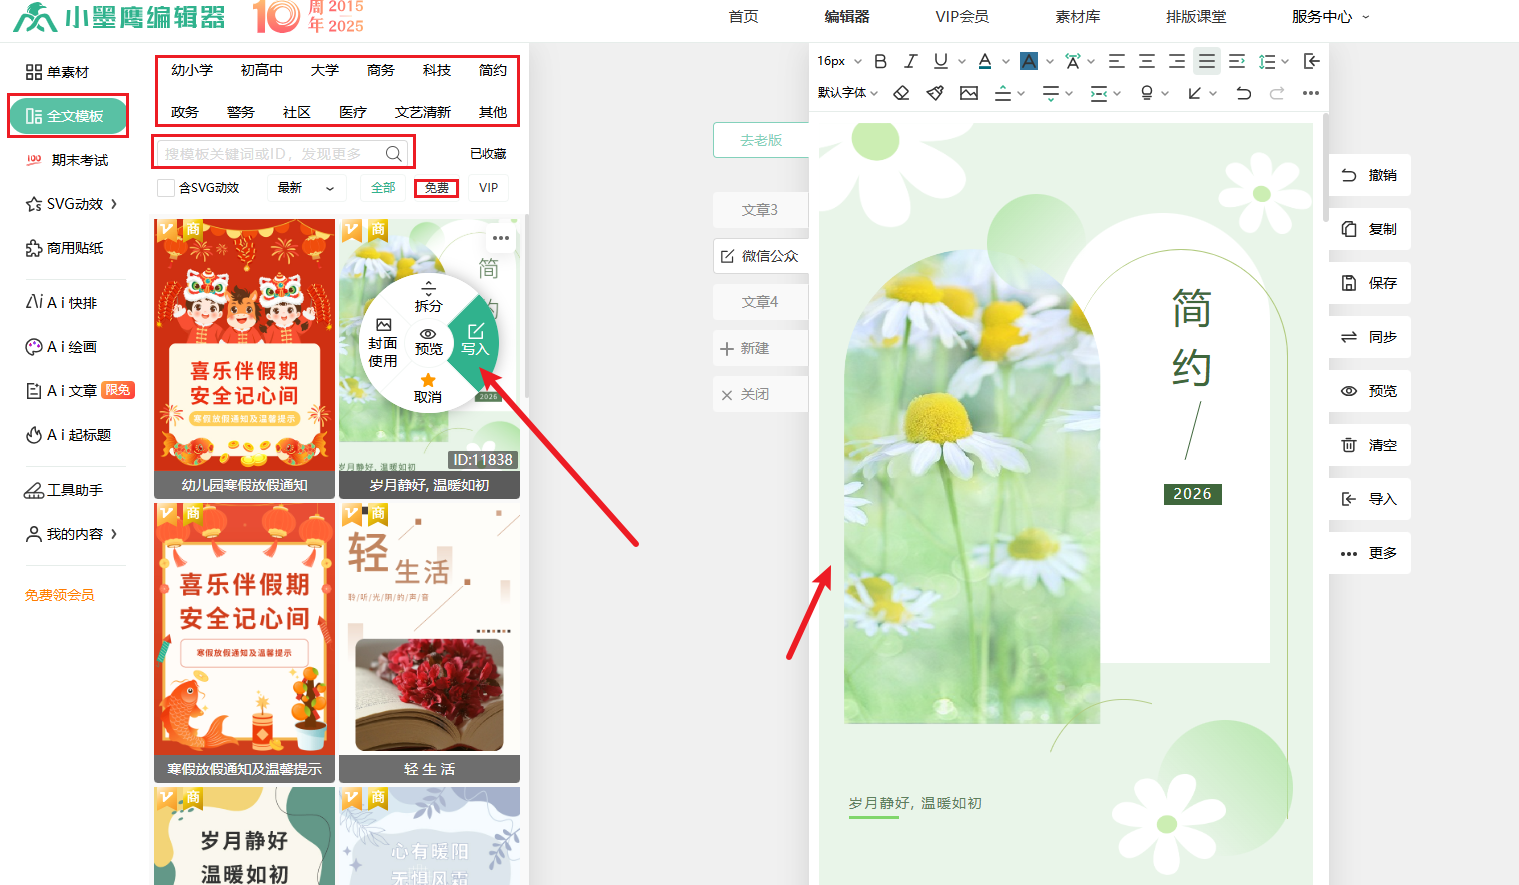Click 取消 star on the template wheel

(x=428, y=389)
